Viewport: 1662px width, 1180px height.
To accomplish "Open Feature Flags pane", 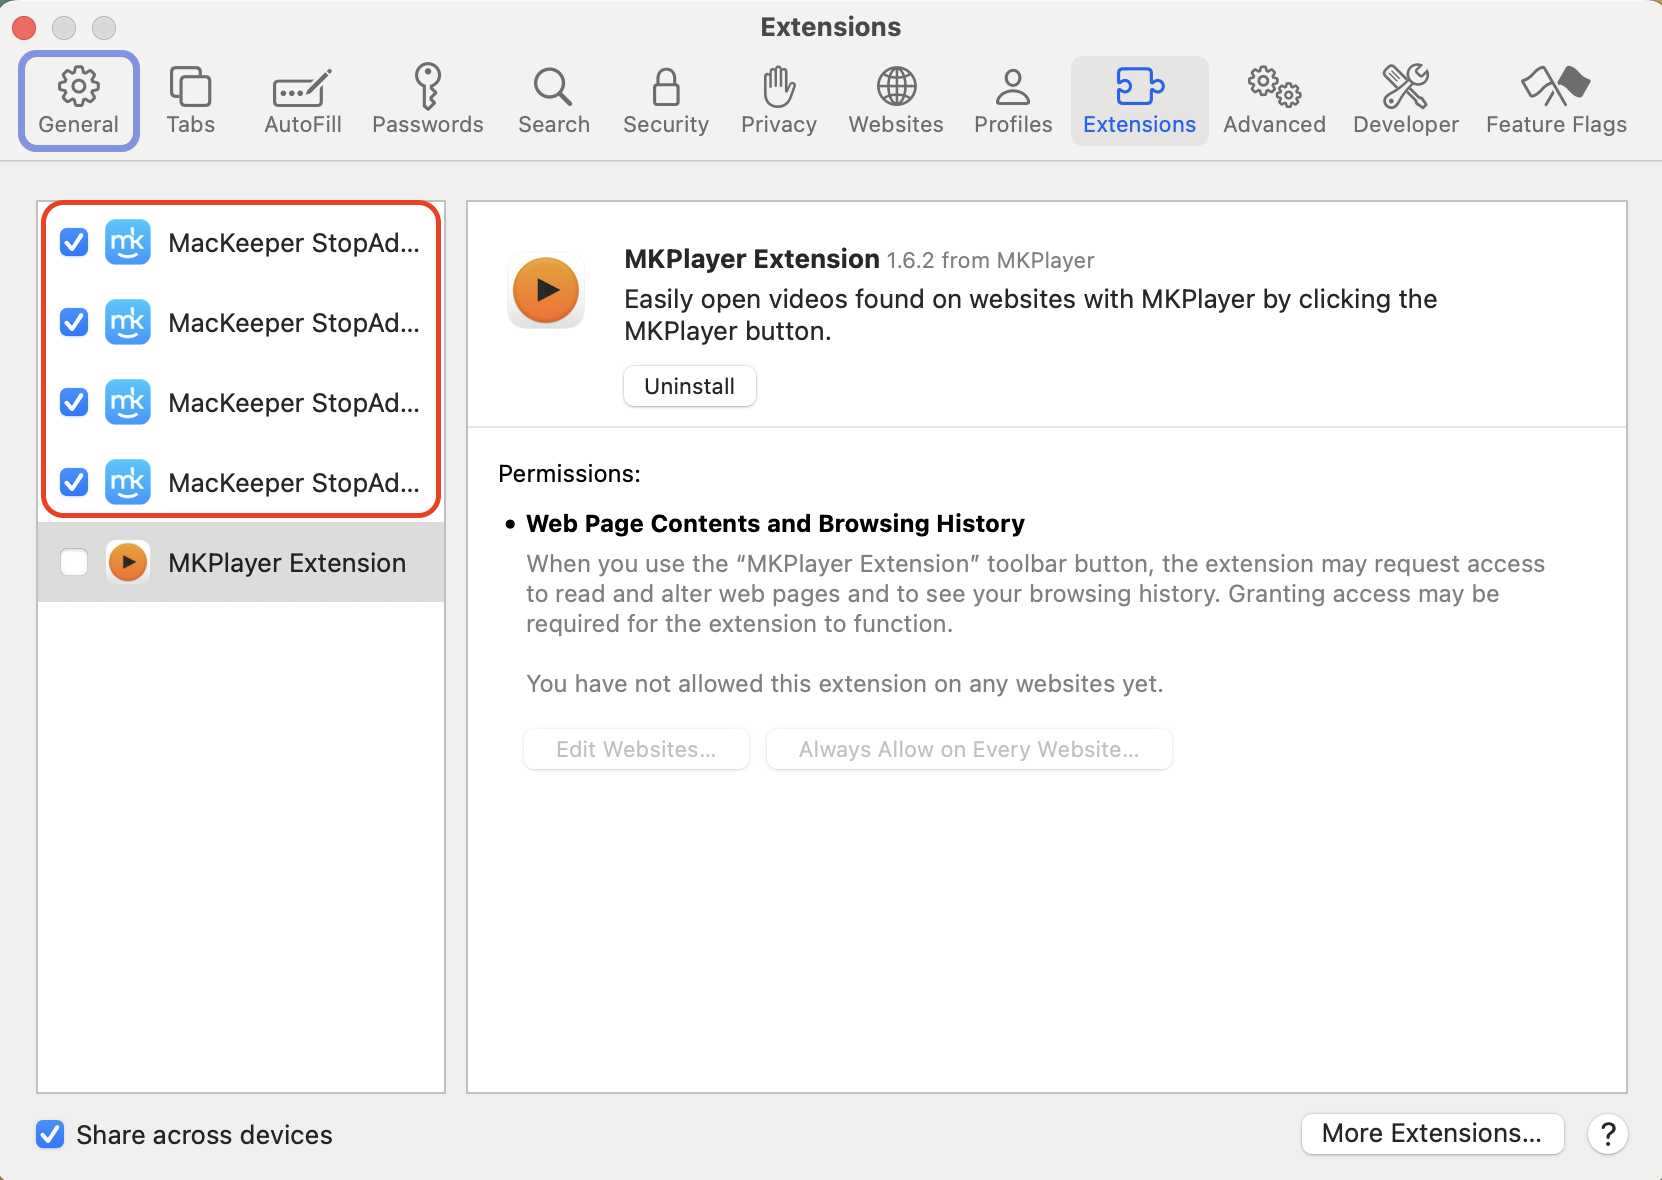I will (x=1556, y=101).
